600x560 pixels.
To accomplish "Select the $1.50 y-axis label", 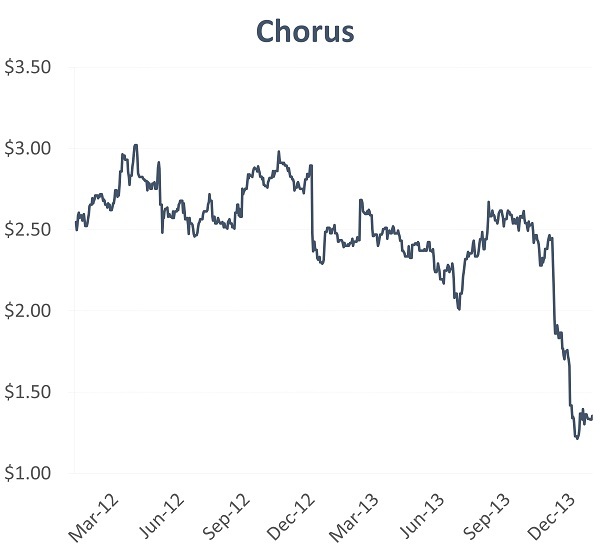I will [x=29, y=392].
